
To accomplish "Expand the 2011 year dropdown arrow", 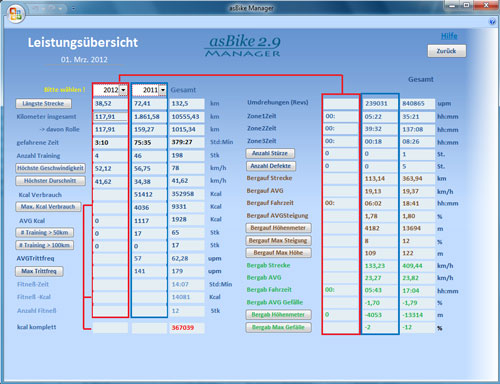I will coord(163,90).
